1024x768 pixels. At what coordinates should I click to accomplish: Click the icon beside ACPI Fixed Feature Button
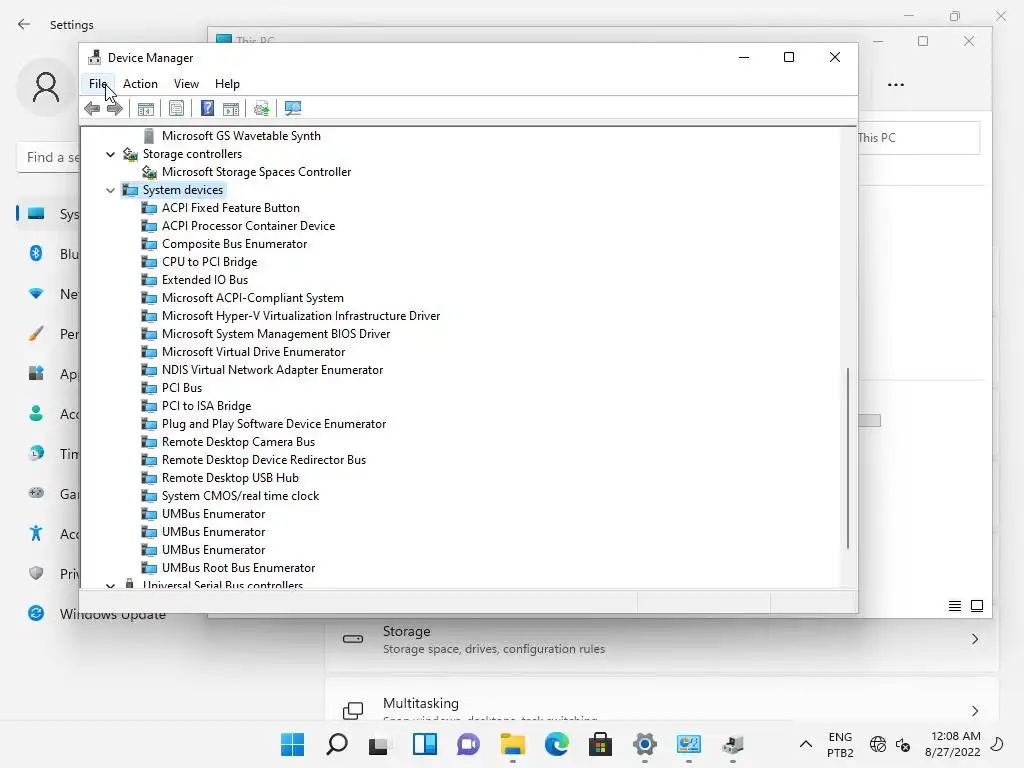tap(150, 208)
